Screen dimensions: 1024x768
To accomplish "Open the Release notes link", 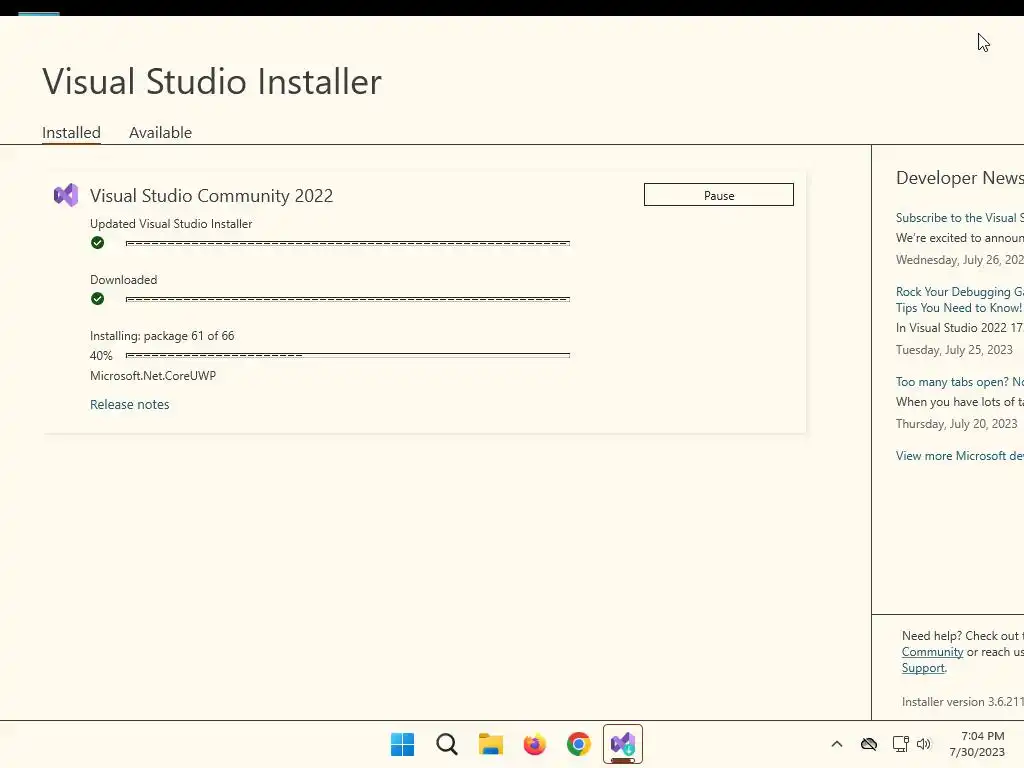I will pyautogui.click(x=129, y=404).
